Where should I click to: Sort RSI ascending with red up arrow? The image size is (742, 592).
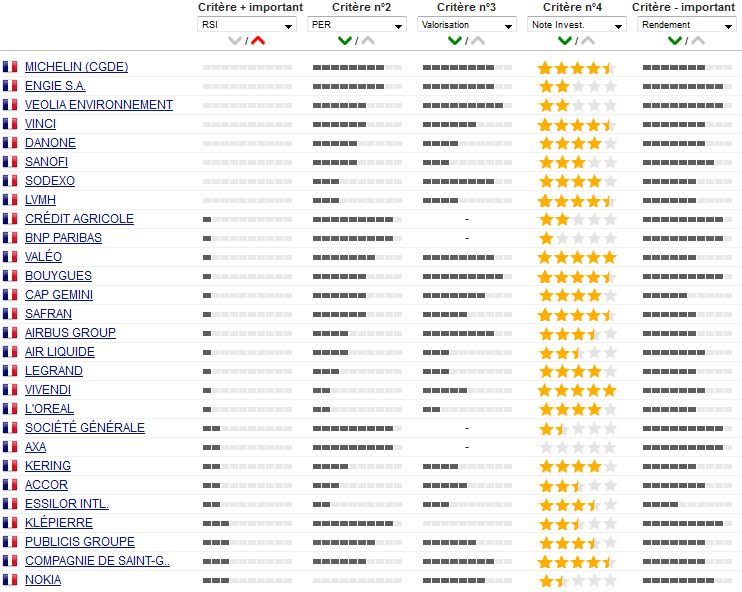[258, 41]
